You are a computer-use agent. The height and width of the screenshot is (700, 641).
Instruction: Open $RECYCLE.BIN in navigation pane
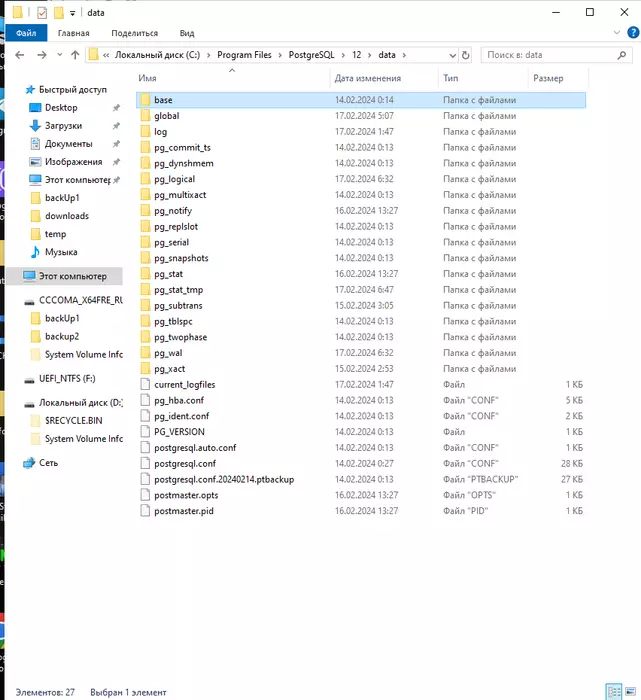click(x=74, y=421)
